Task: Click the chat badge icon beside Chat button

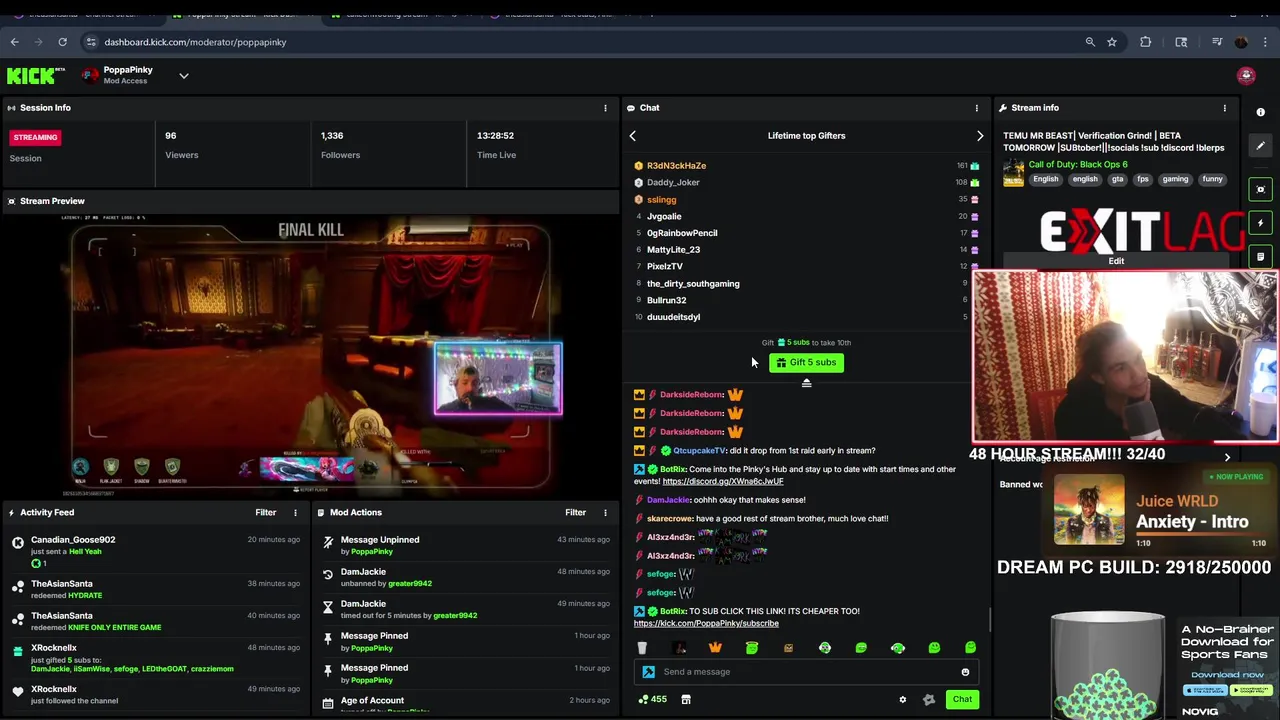Action: coord(929,700)
